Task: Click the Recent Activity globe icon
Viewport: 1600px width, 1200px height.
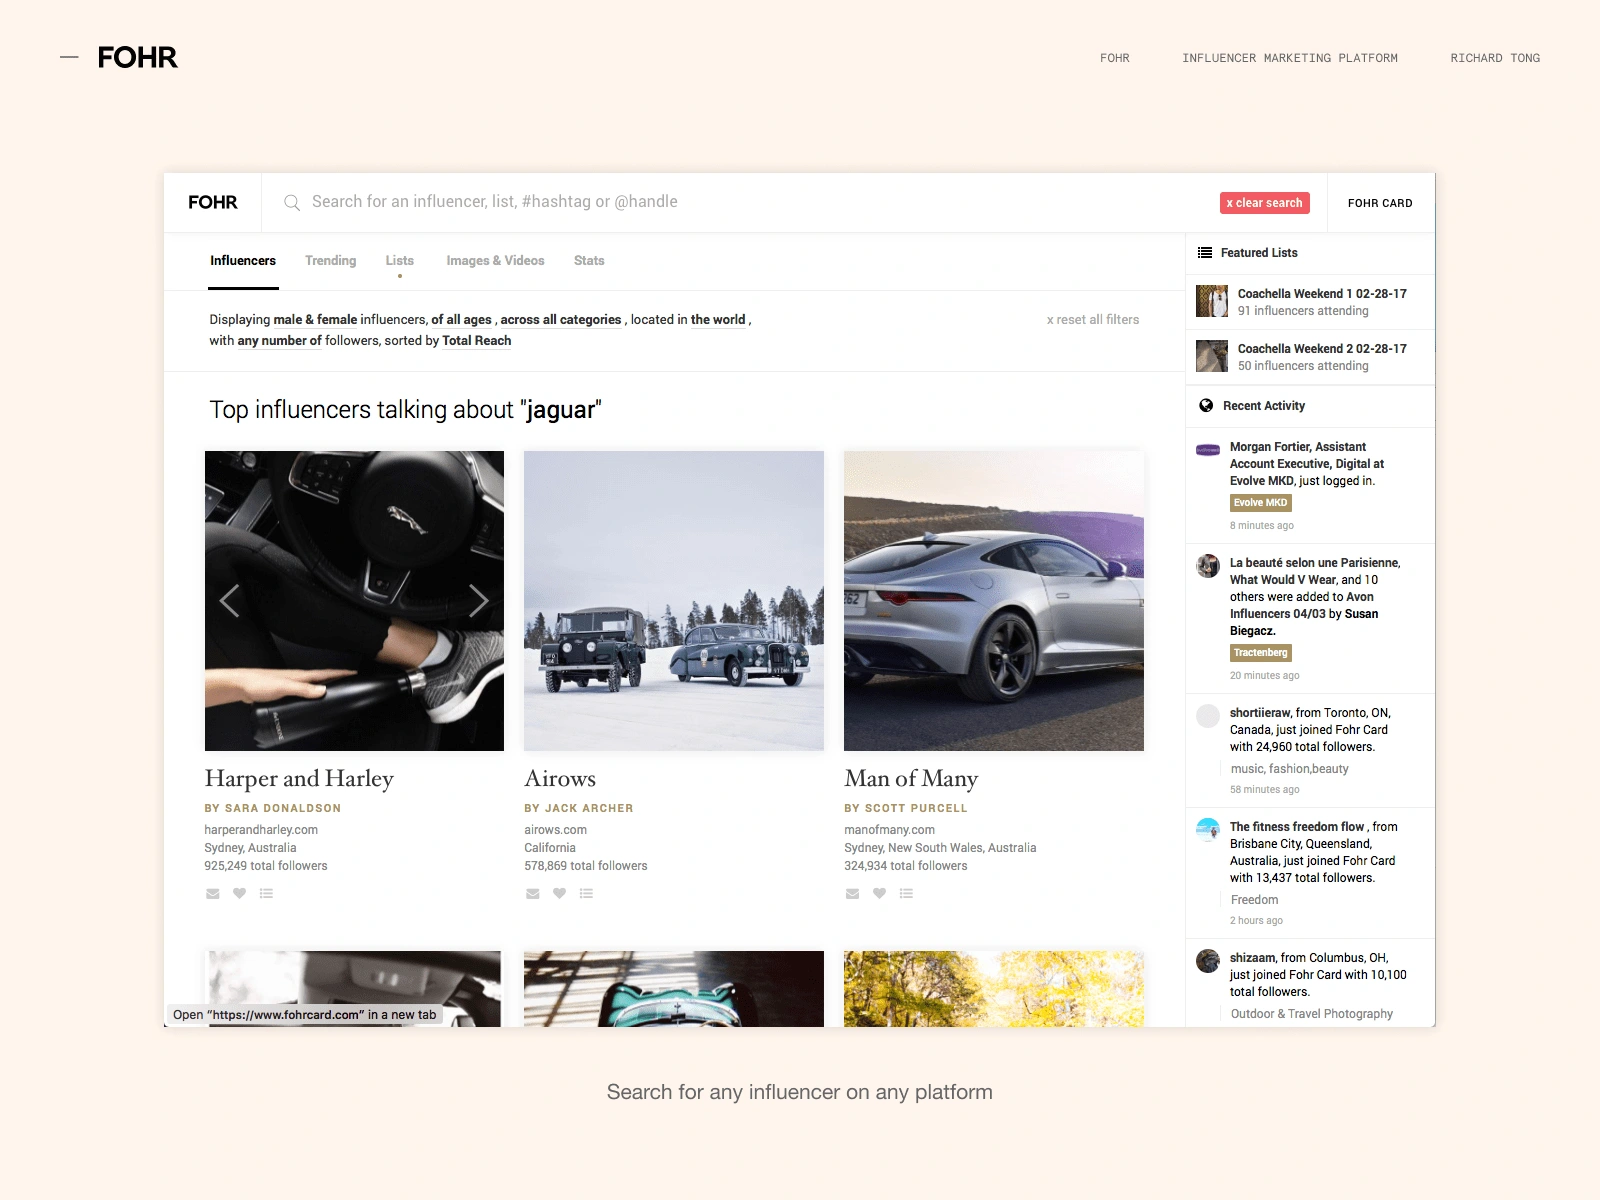Action: (x=1206, y=406)
